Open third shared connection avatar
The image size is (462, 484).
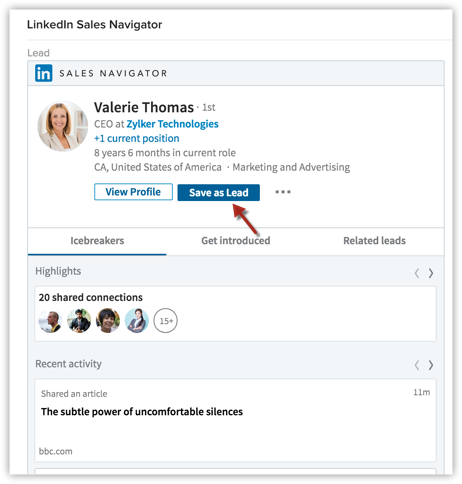(x=108, y=321)
